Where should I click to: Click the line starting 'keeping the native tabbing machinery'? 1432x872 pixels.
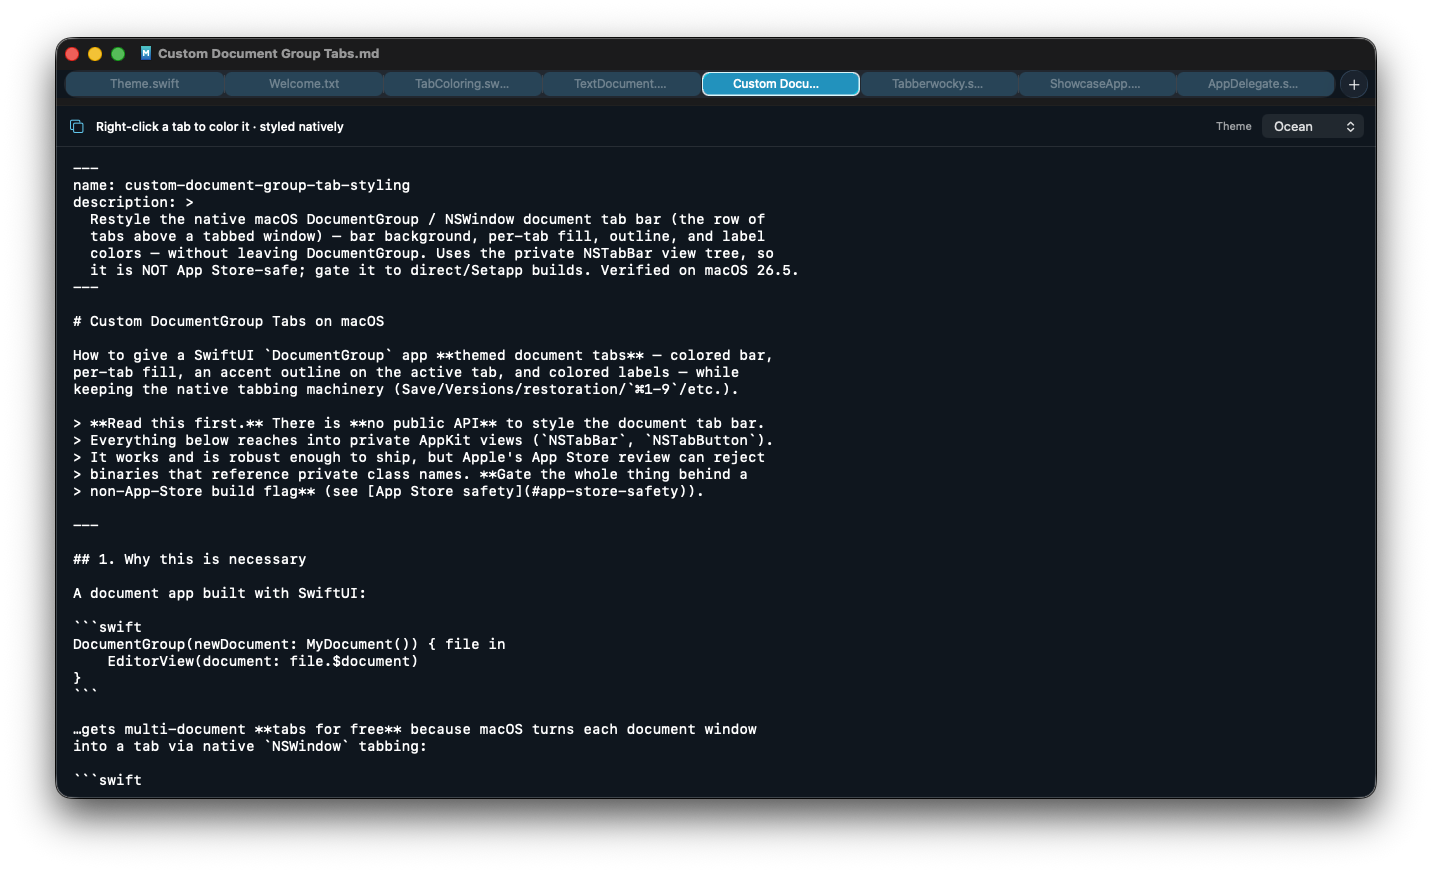(406, 389)
